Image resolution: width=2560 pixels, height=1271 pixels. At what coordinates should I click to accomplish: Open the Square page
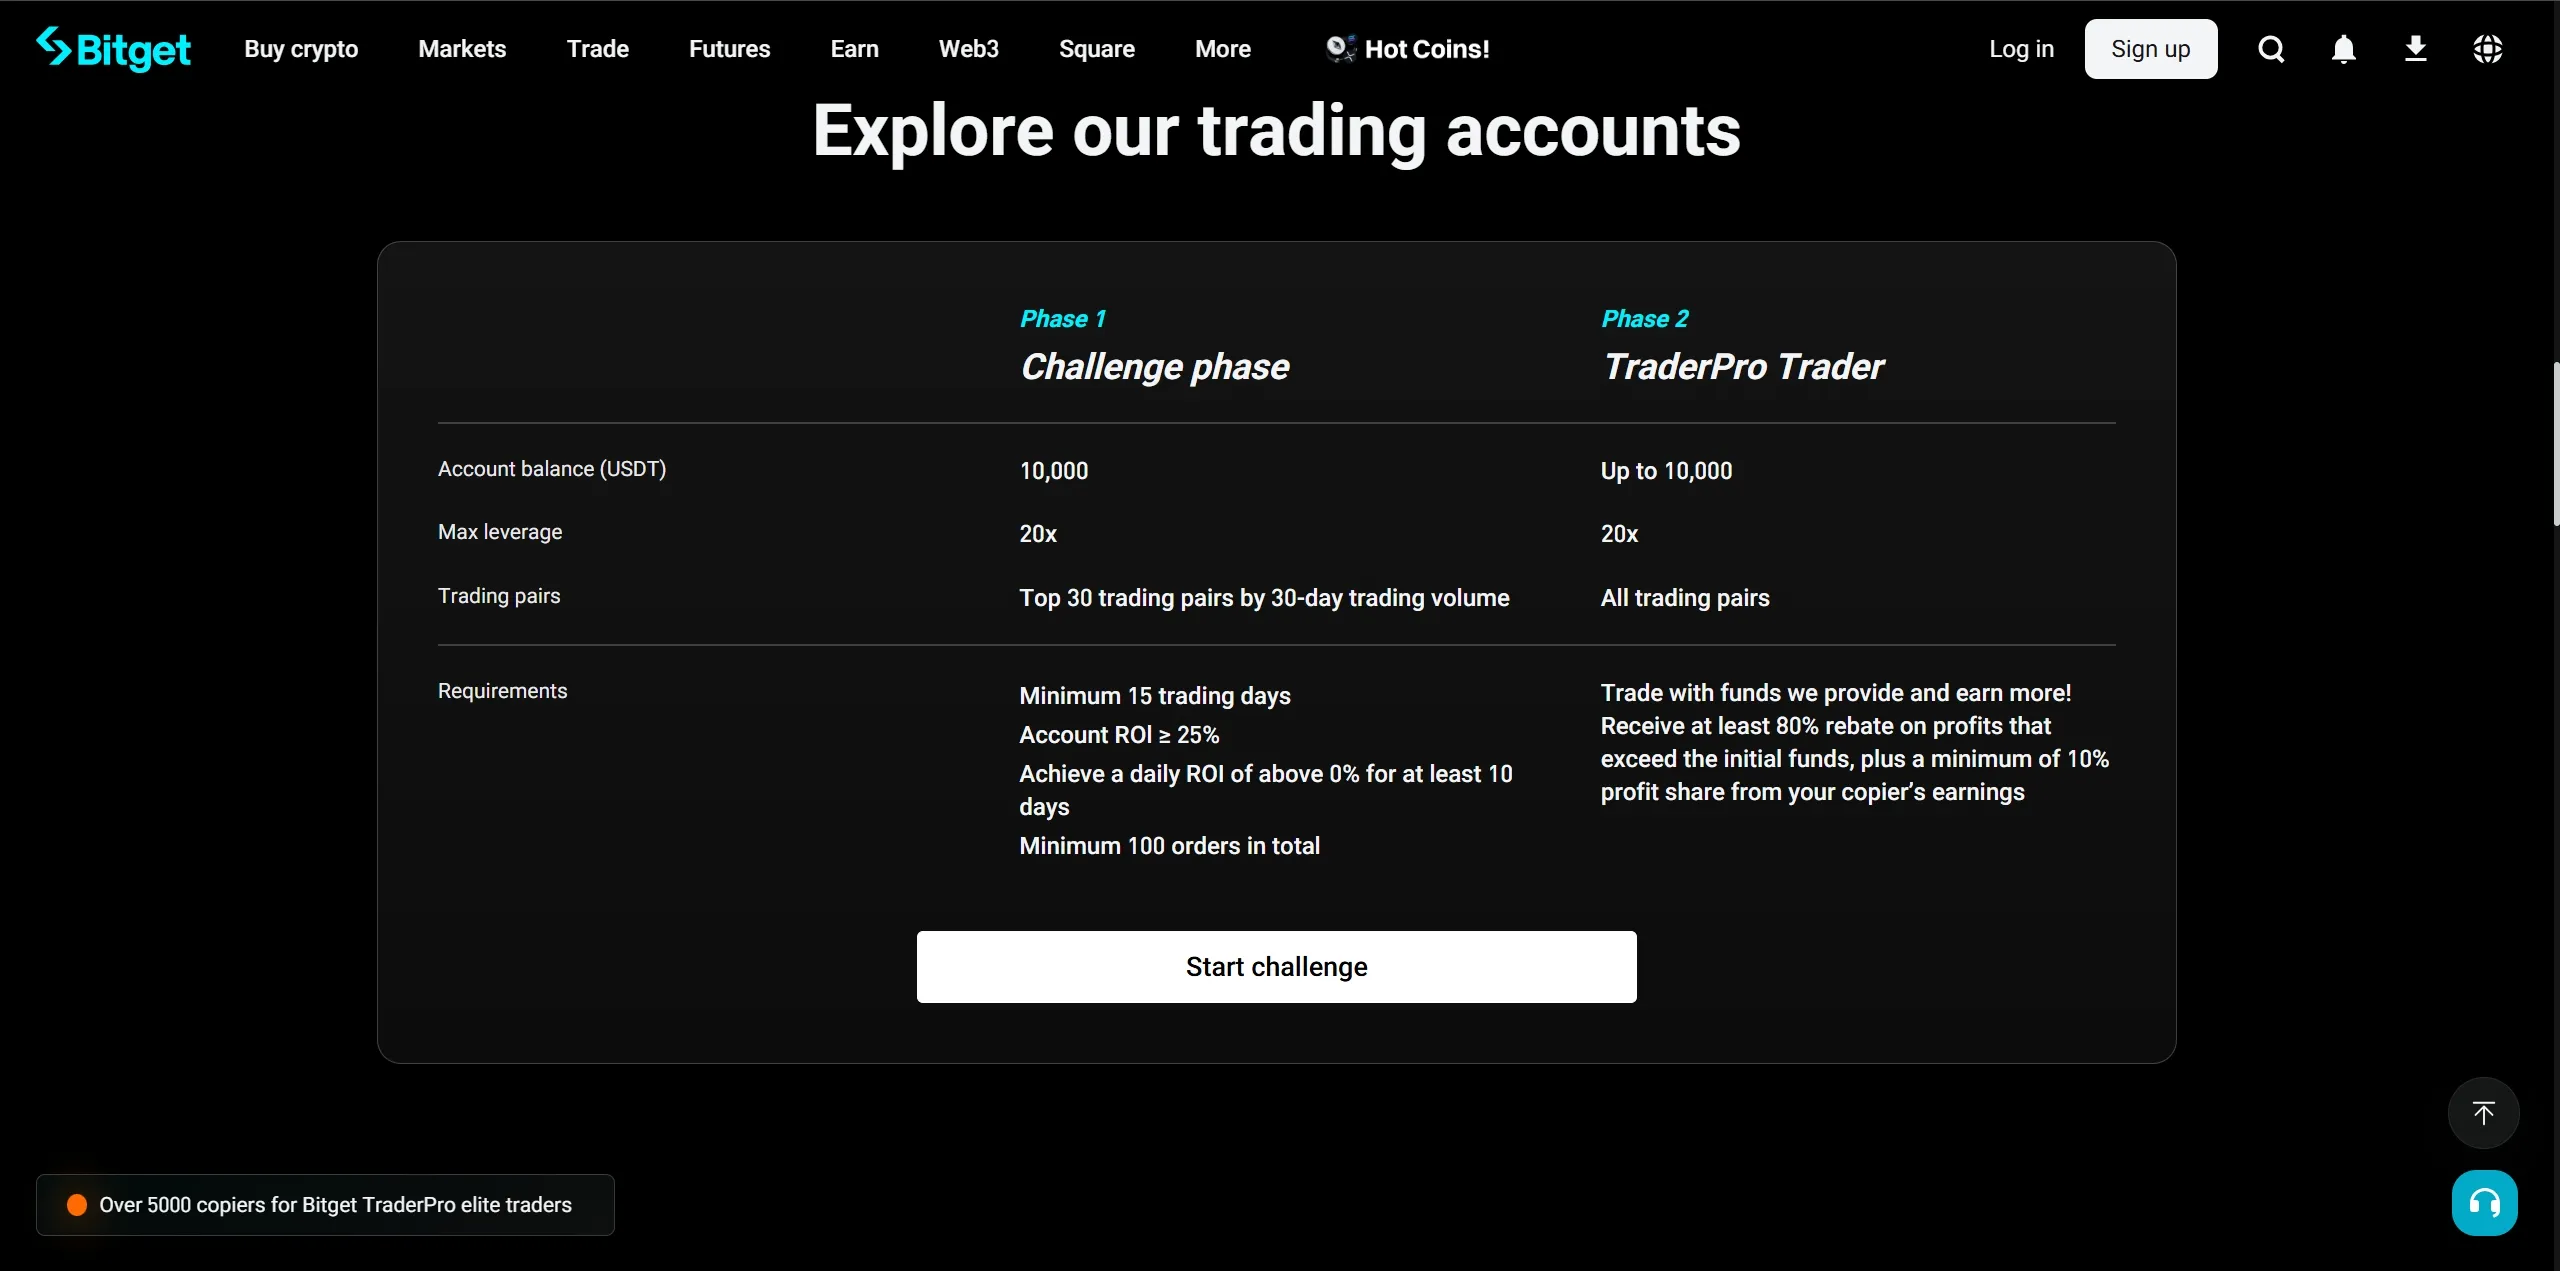click(x=1096, y=49)
